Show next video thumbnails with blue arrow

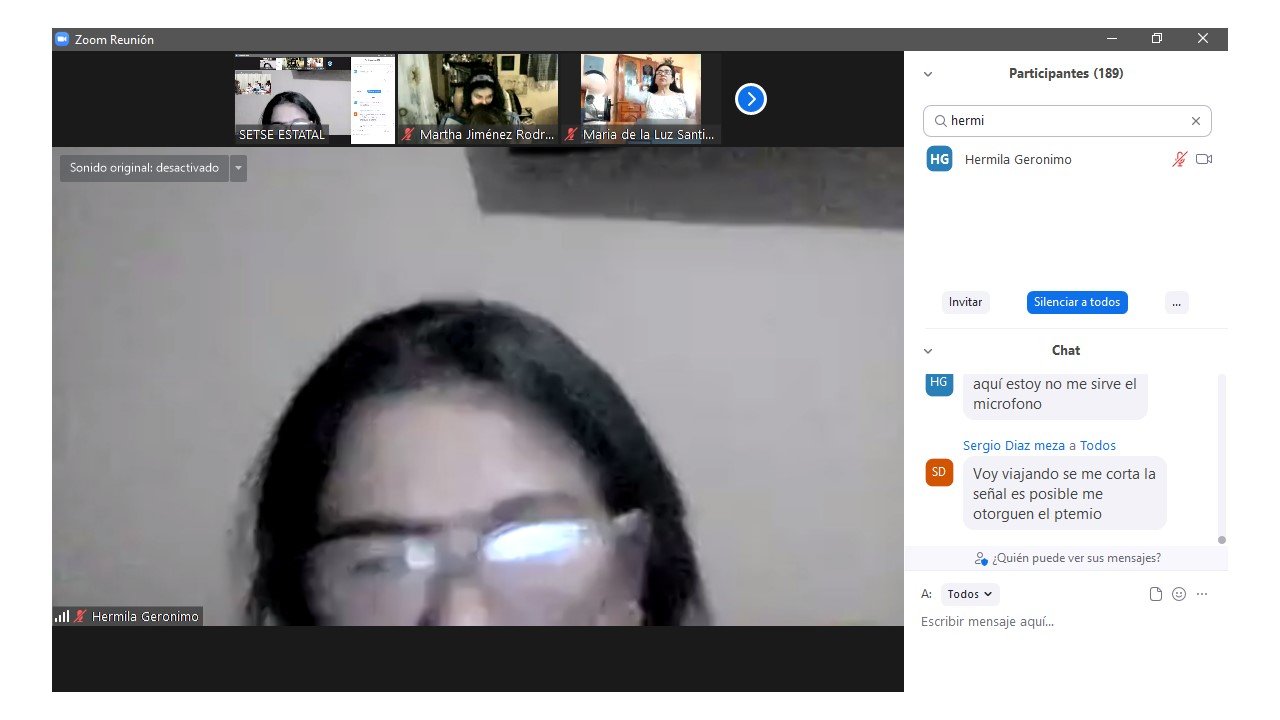pos(751,99)
